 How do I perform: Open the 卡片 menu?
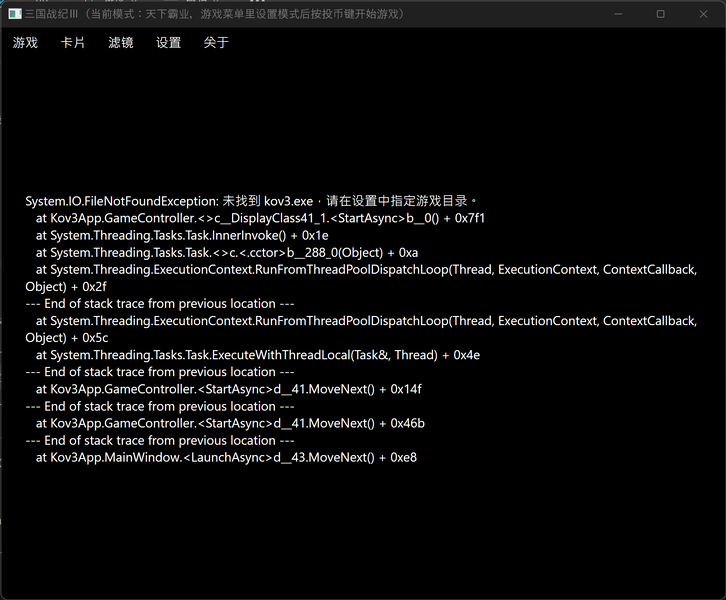click(73, 43)
